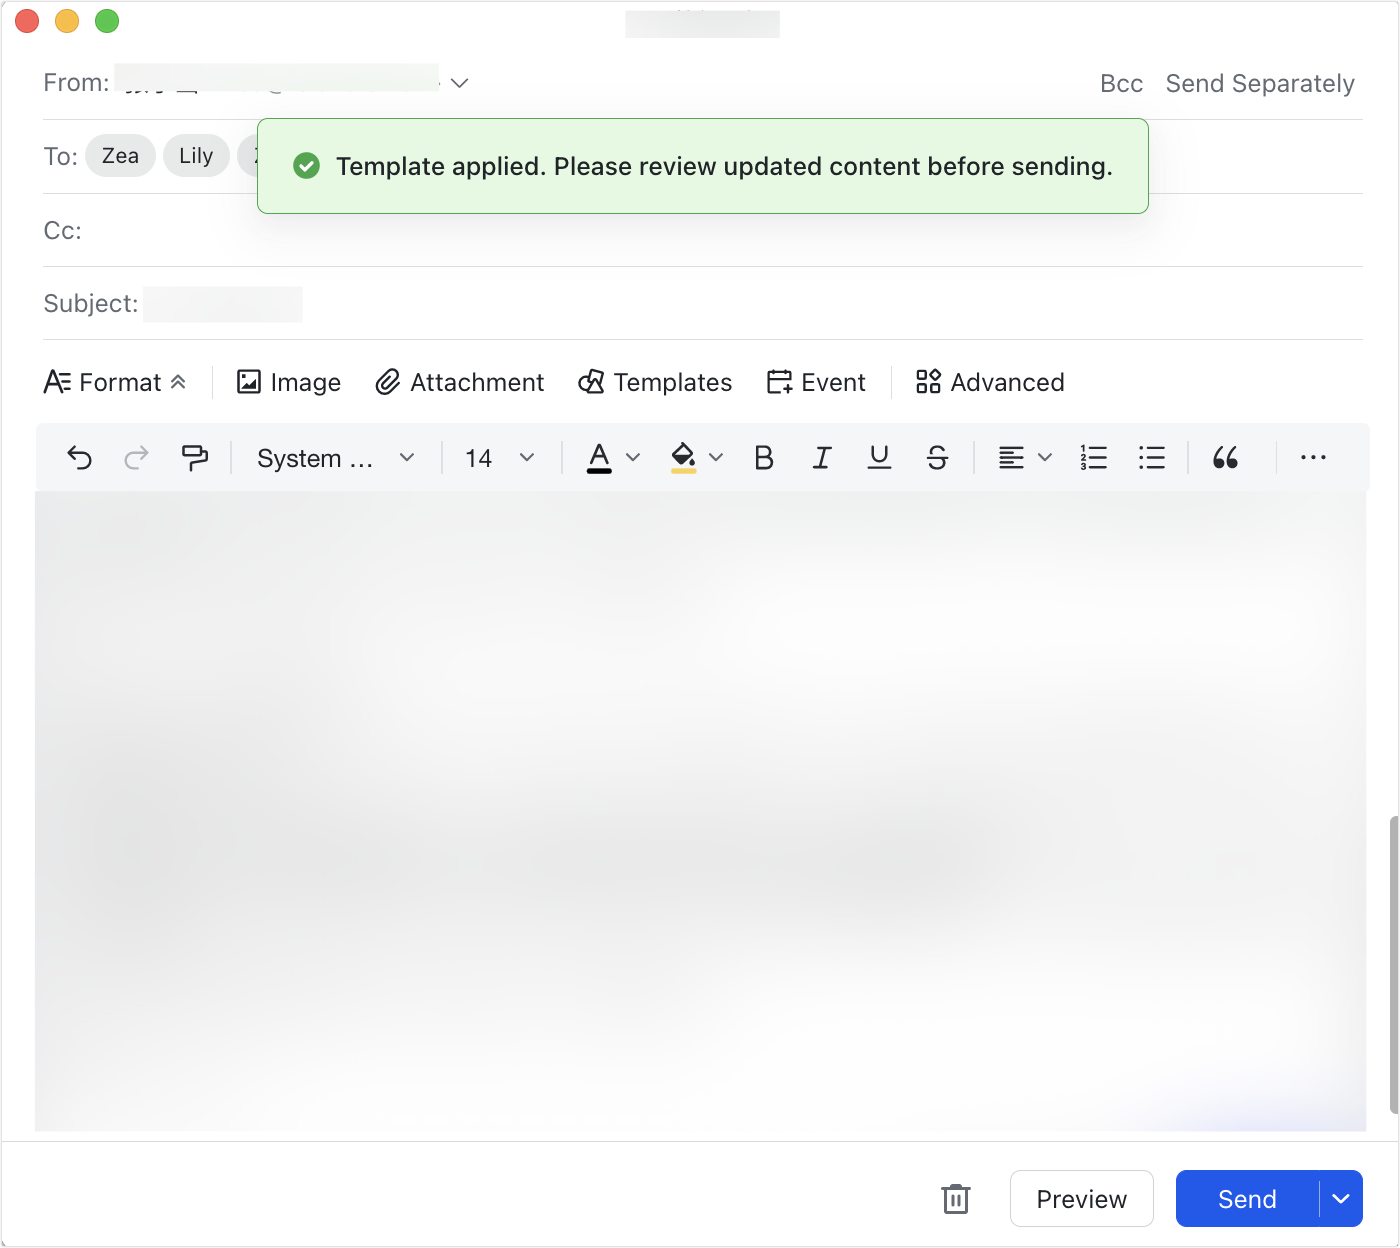Toggle underline formatting

pos(879,458)
